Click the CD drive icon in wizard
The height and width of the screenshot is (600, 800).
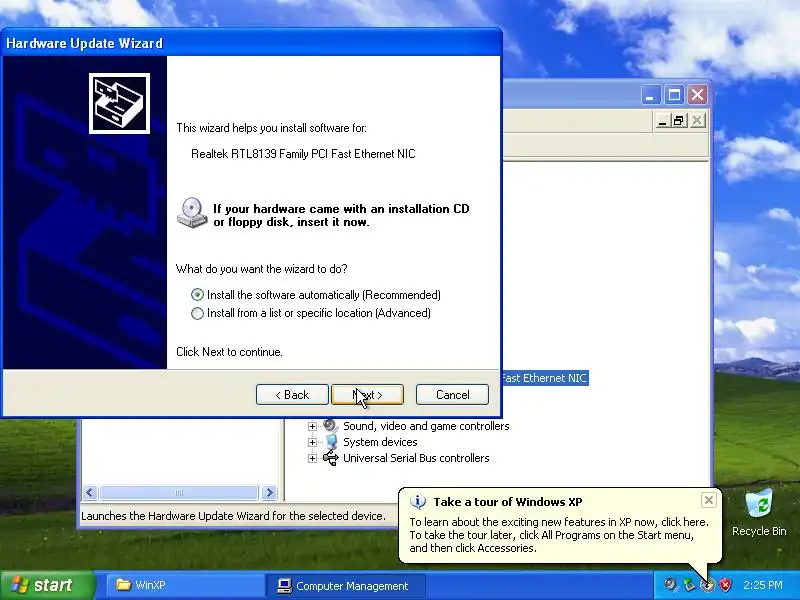pyautogui.click(x=192, y=212)
